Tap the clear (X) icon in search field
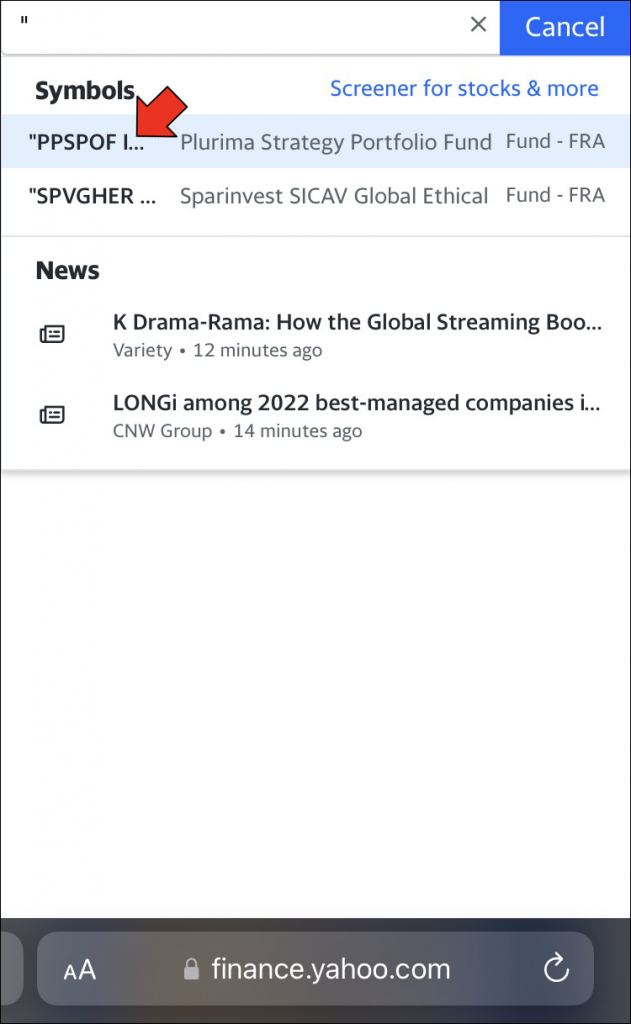 [478, 25]
